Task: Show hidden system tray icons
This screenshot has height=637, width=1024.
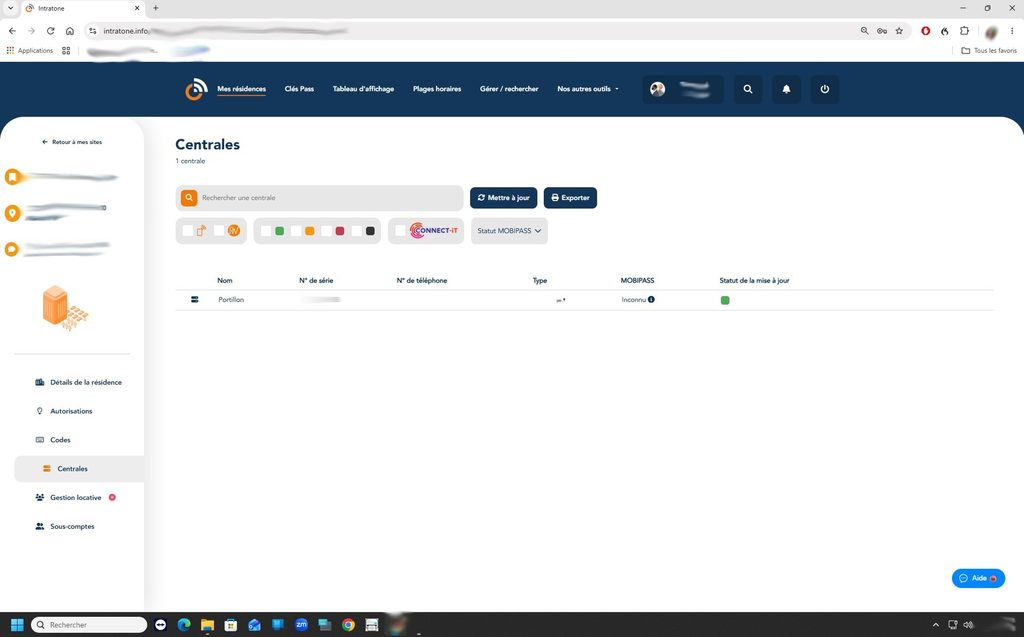Action: click(935, 625)
